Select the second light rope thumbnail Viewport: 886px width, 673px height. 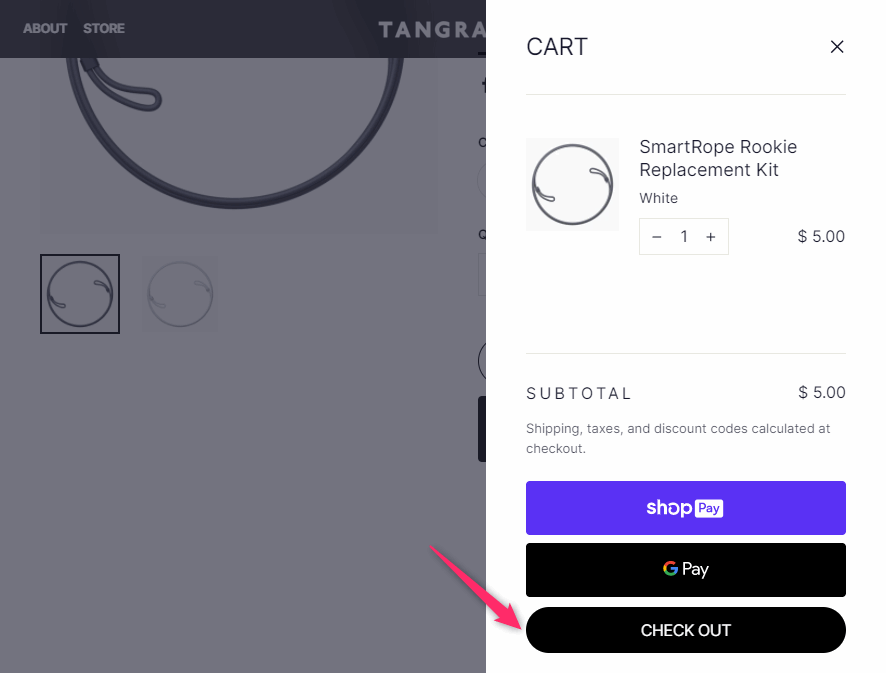pyautogui.click(x=180, y=294)
